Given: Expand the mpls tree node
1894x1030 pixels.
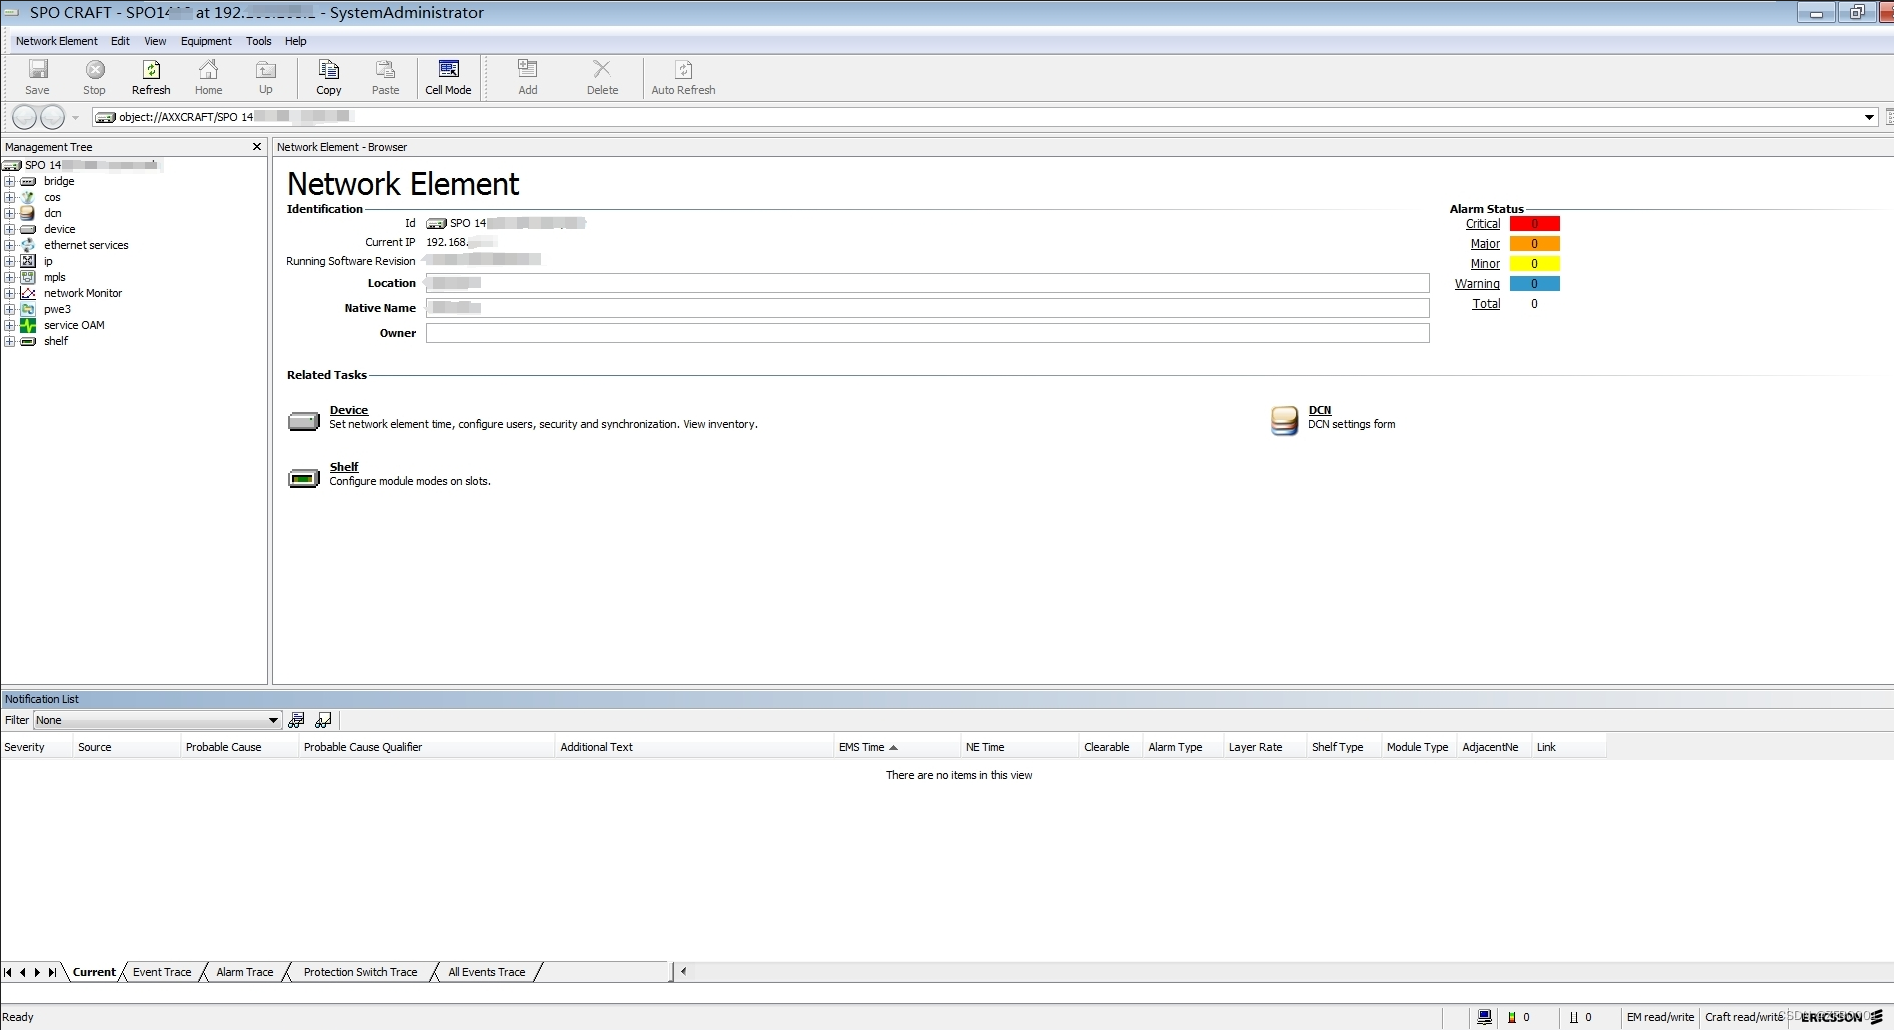Looking at the screenshot, I should point(9,277).
